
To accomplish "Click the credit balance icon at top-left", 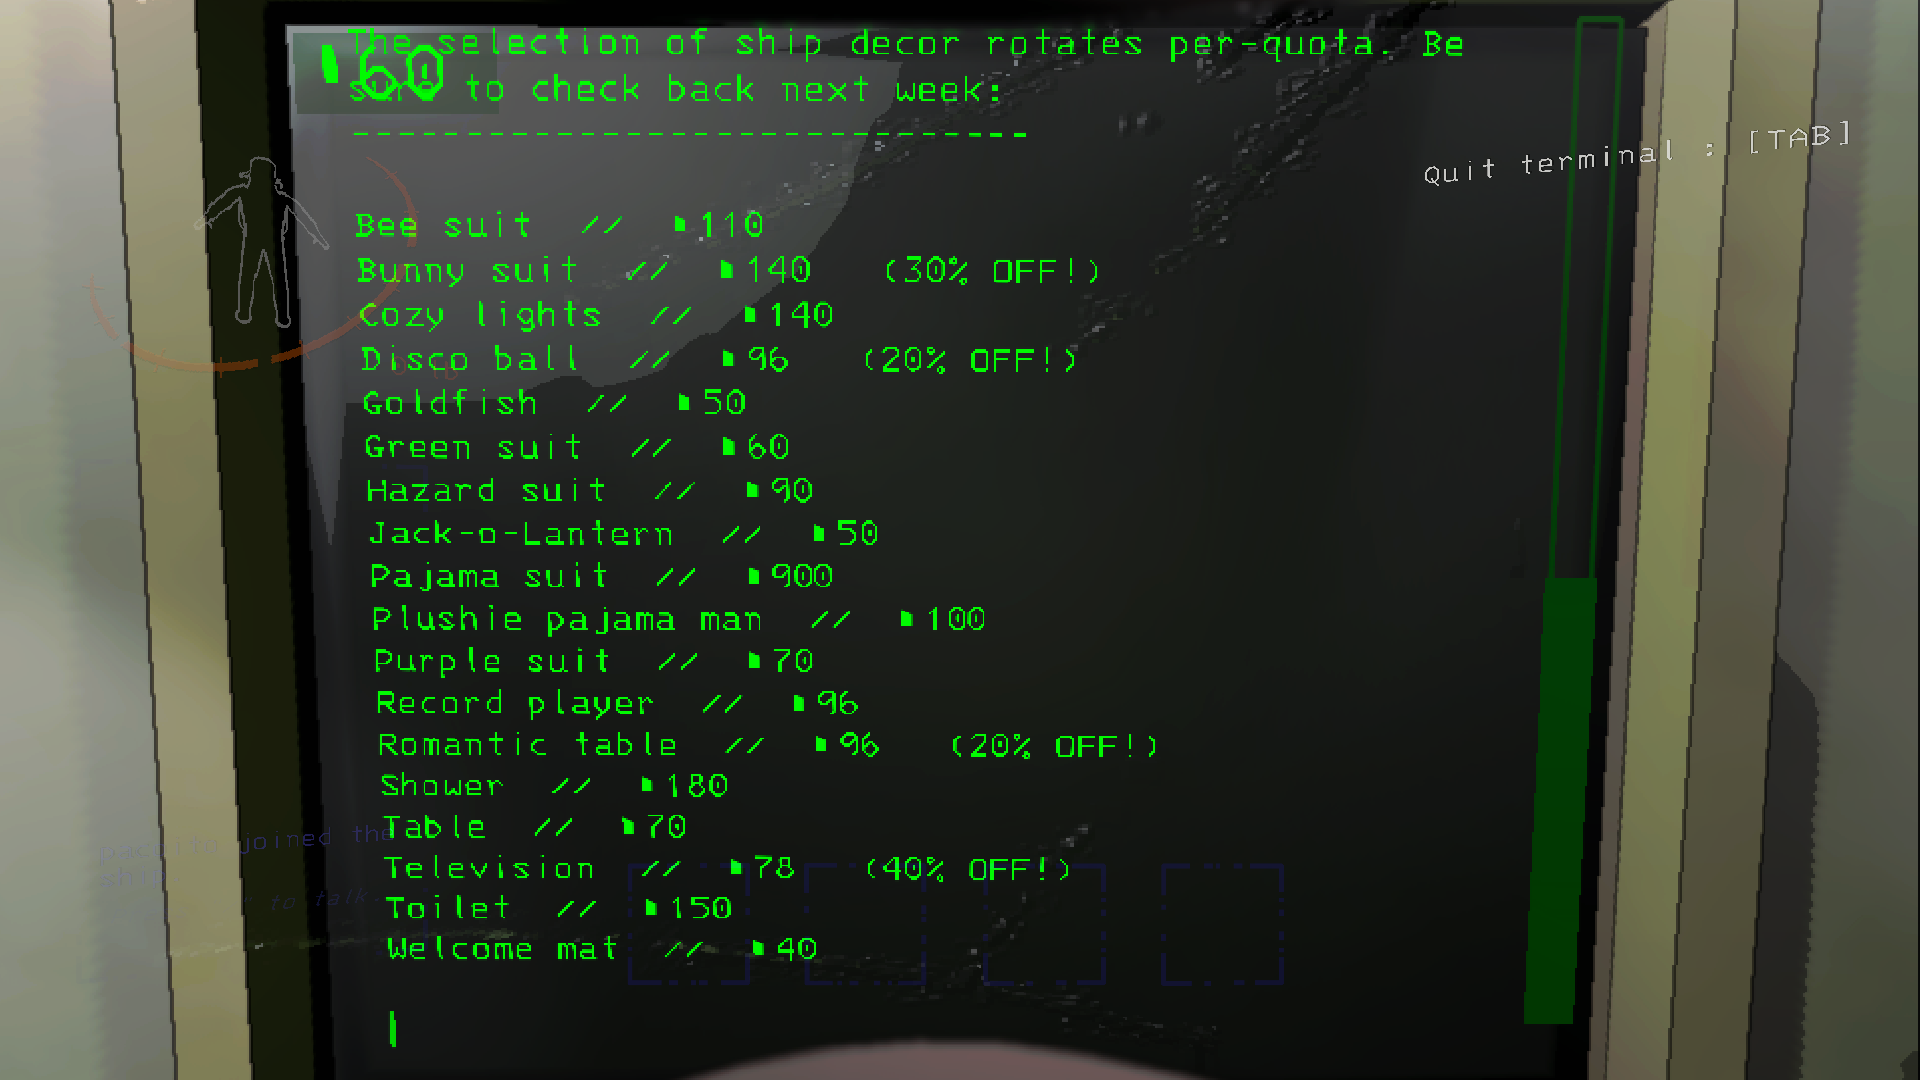I will coord(330,63).
